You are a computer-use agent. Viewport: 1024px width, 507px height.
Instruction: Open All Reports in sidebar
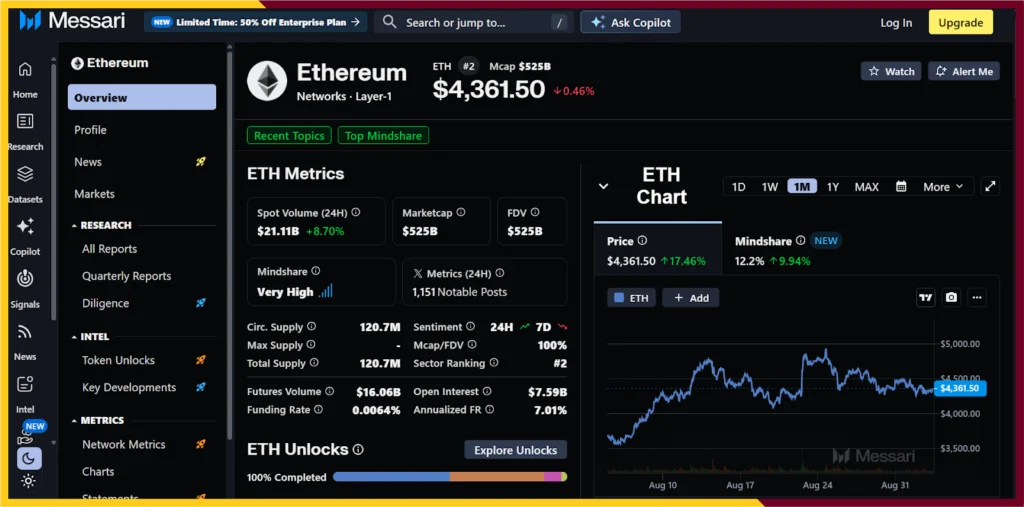(x=109, y=249)
